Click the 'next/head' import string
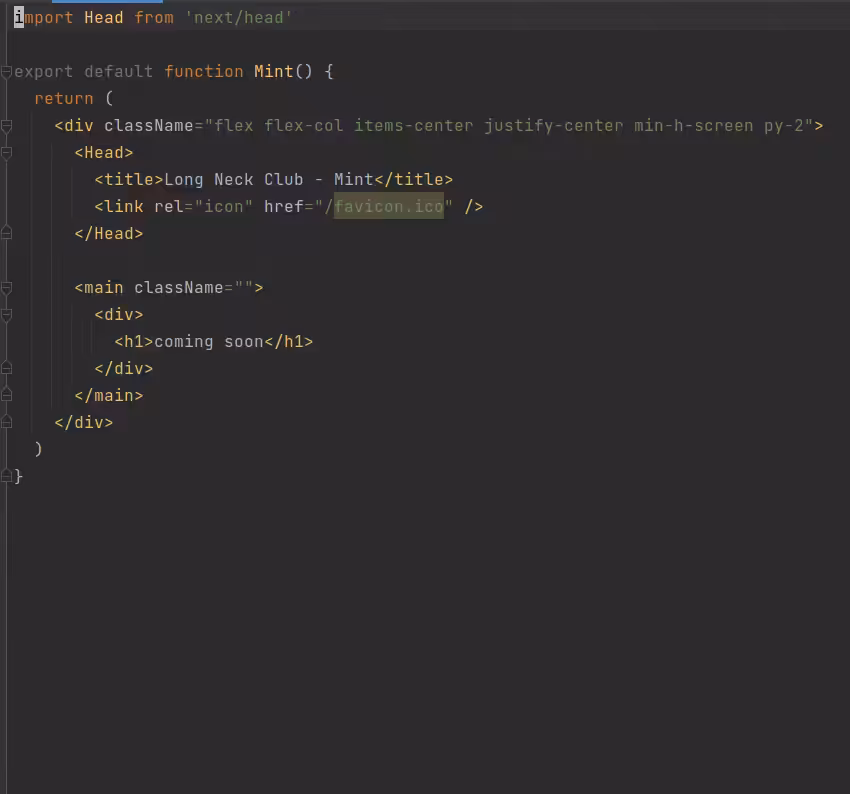The image size is (850, 794). pos(239,18)
